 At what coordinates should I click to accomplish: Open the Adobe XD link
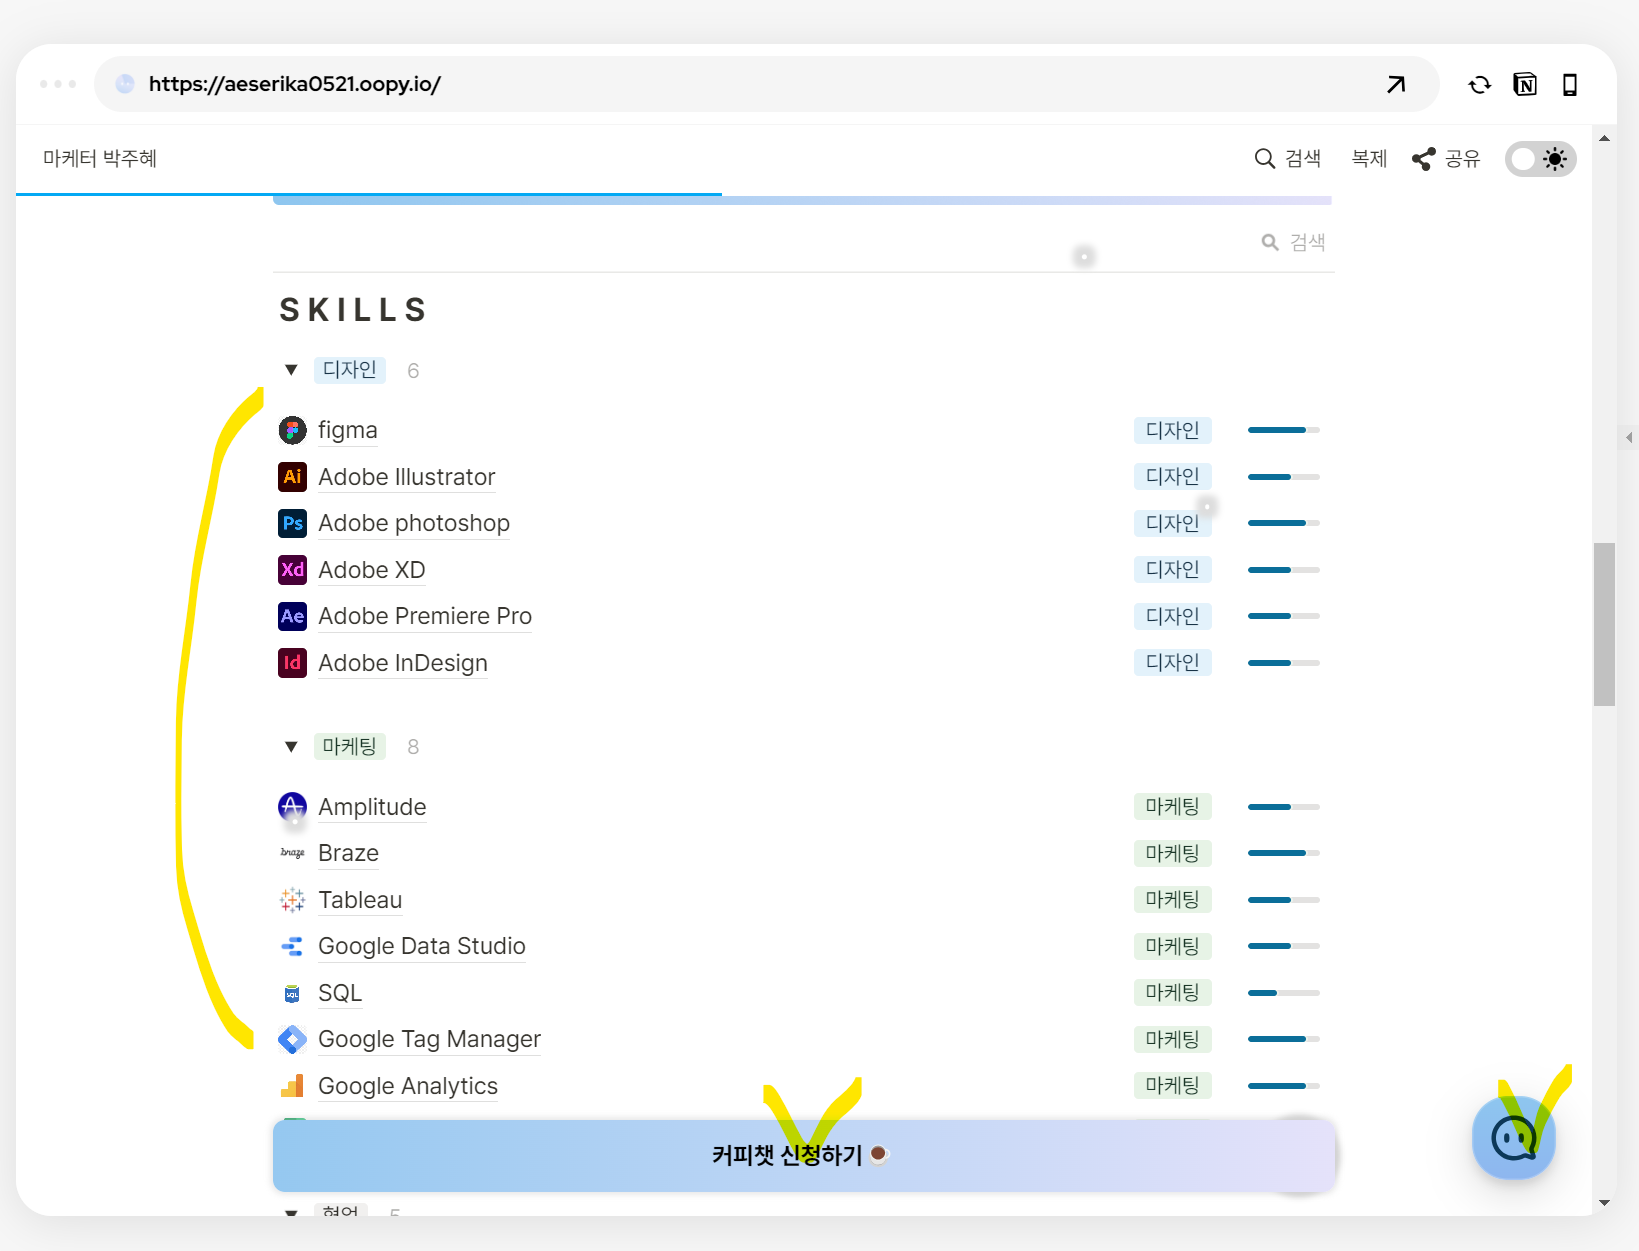click(x=372, y=570)
